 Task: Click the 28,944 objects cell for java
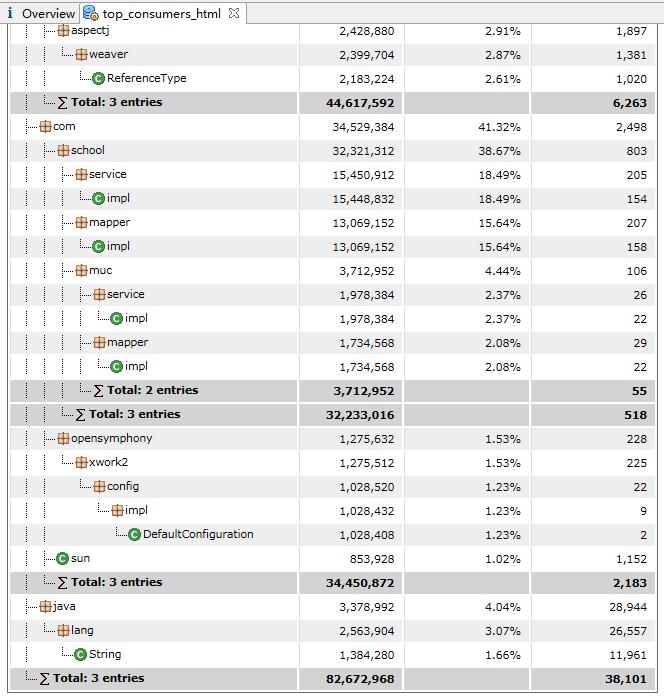pos(628,607)
